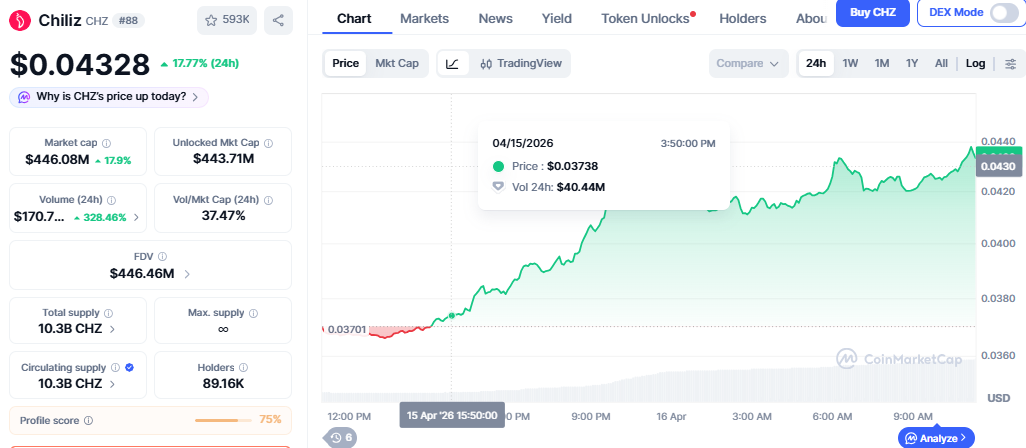The image size is (1026, 448).
Task: Switch to the News tab
Action: click(495, 18)
